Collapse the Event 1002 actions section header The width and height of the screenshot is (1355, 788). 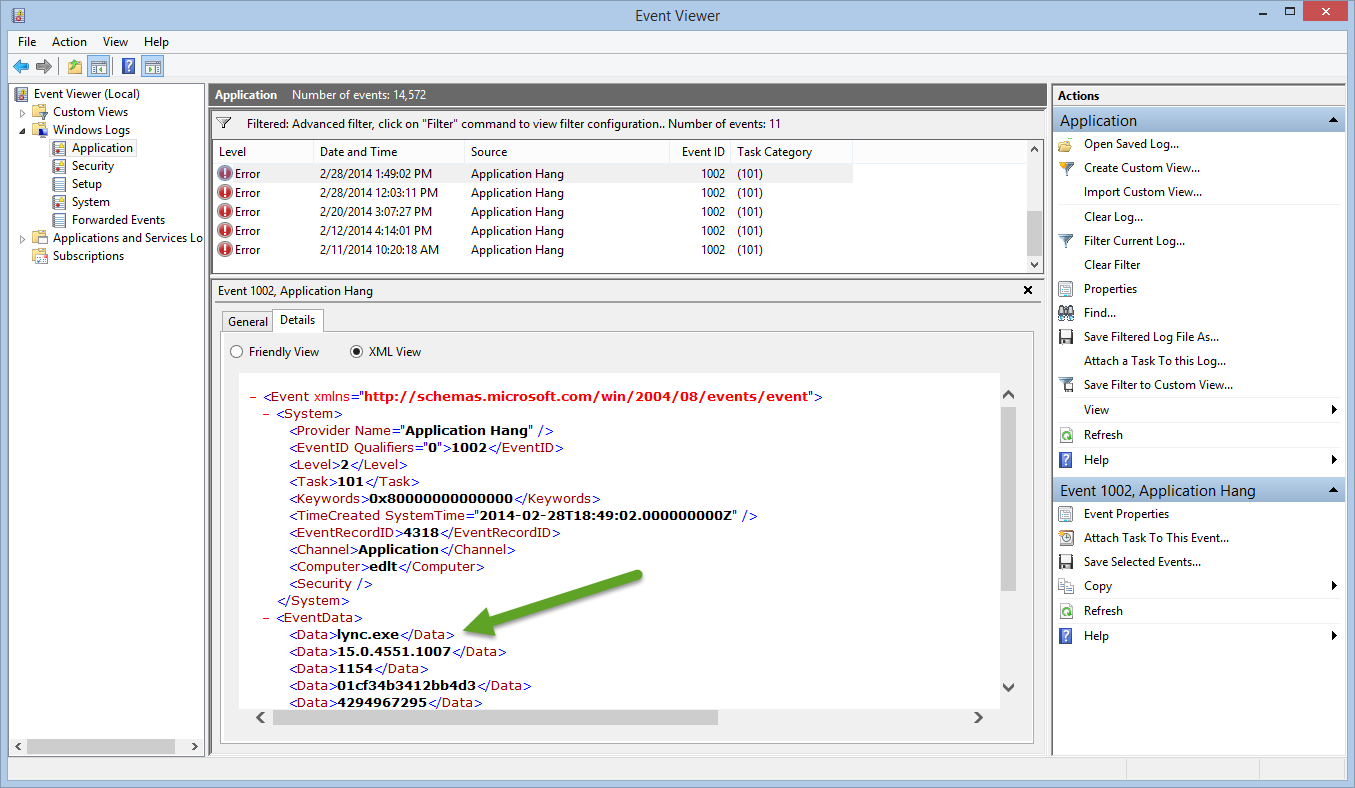click(x=1334, y=491)
